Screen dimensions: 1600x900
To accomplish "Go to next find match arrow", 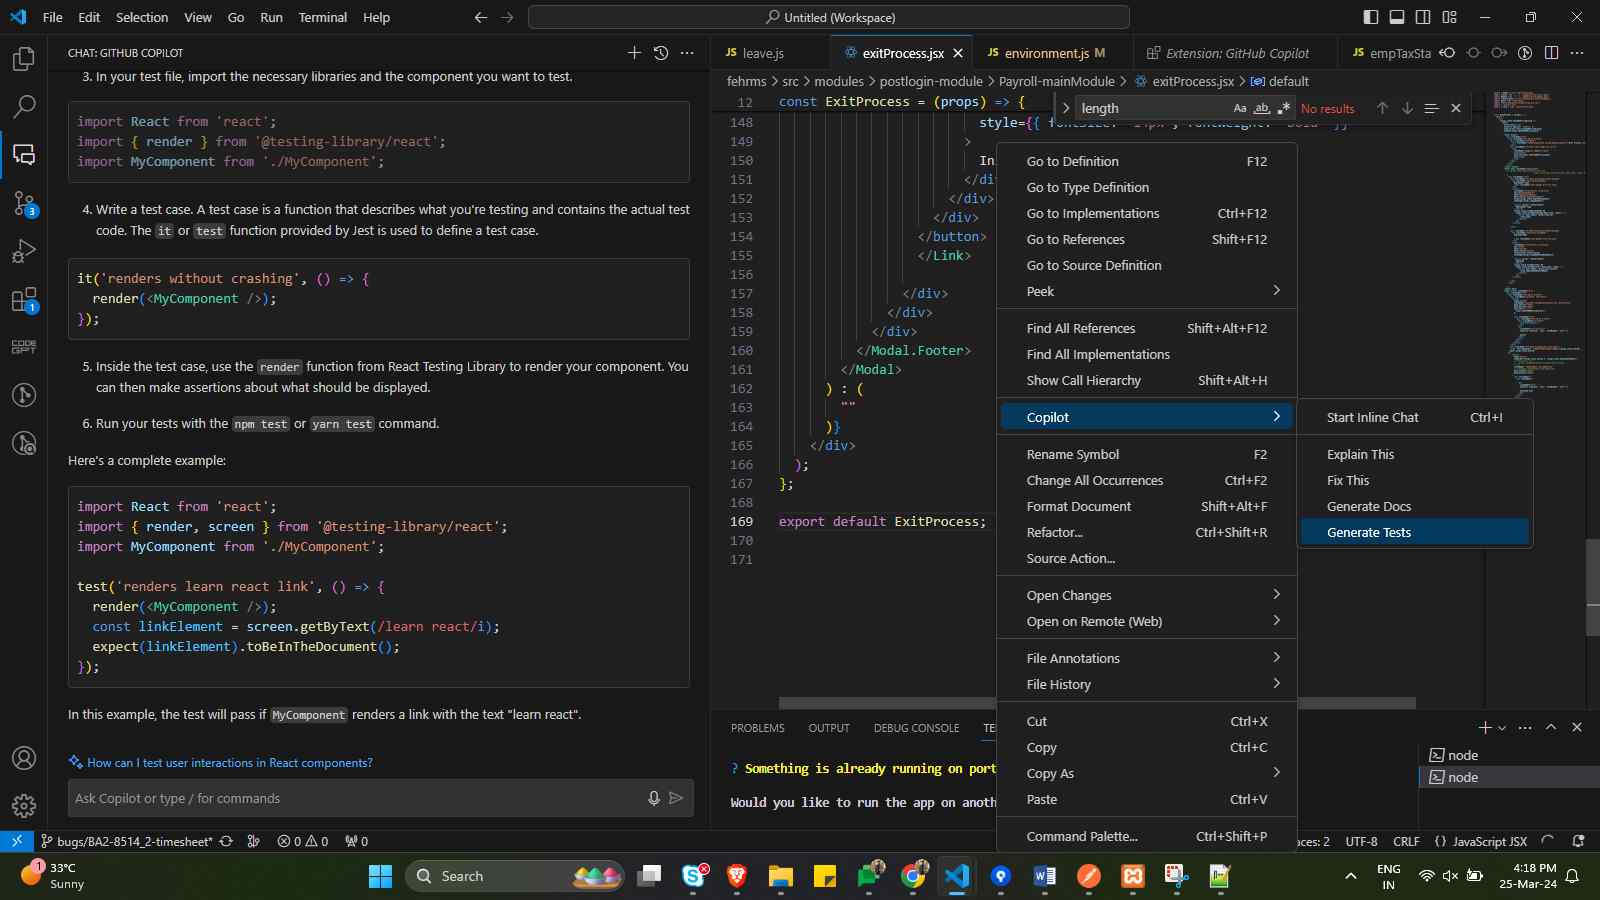I will (x=1407, y=108).
